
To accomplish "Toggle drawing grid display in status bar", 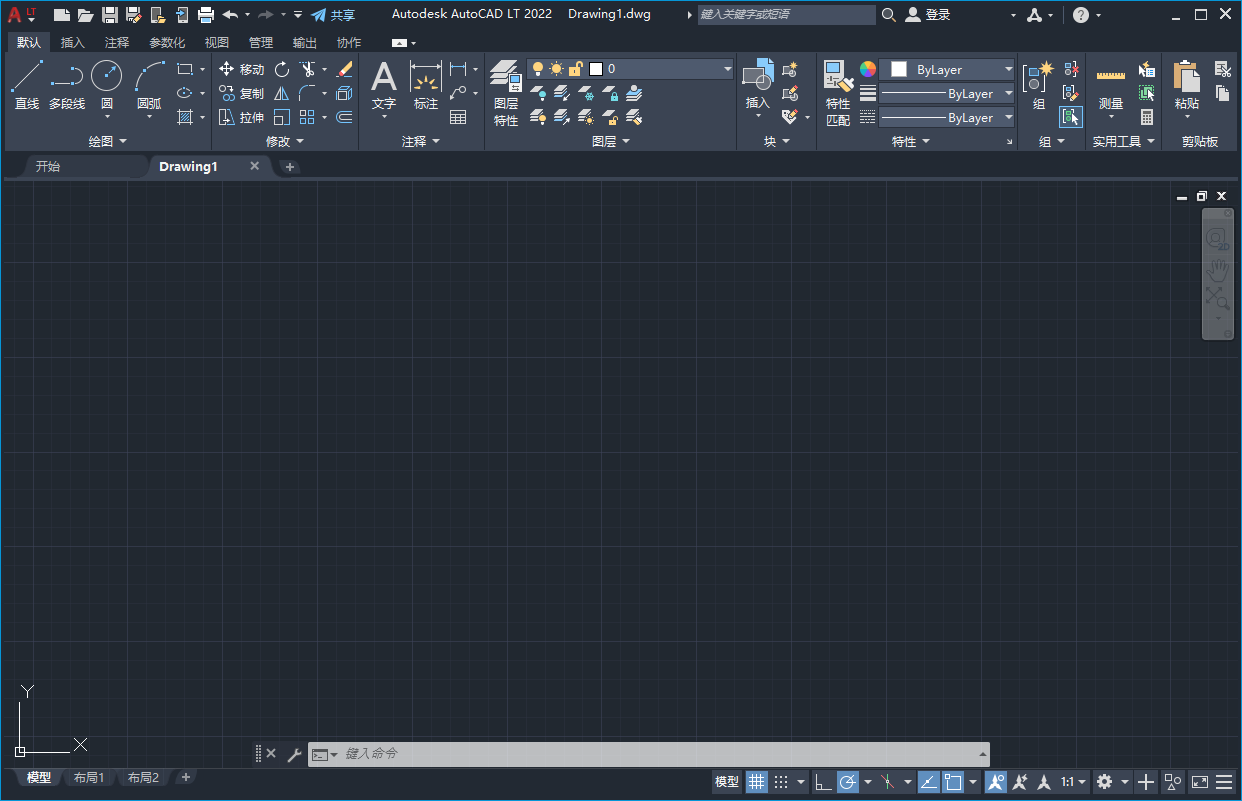I will click(x=757, y=782).
